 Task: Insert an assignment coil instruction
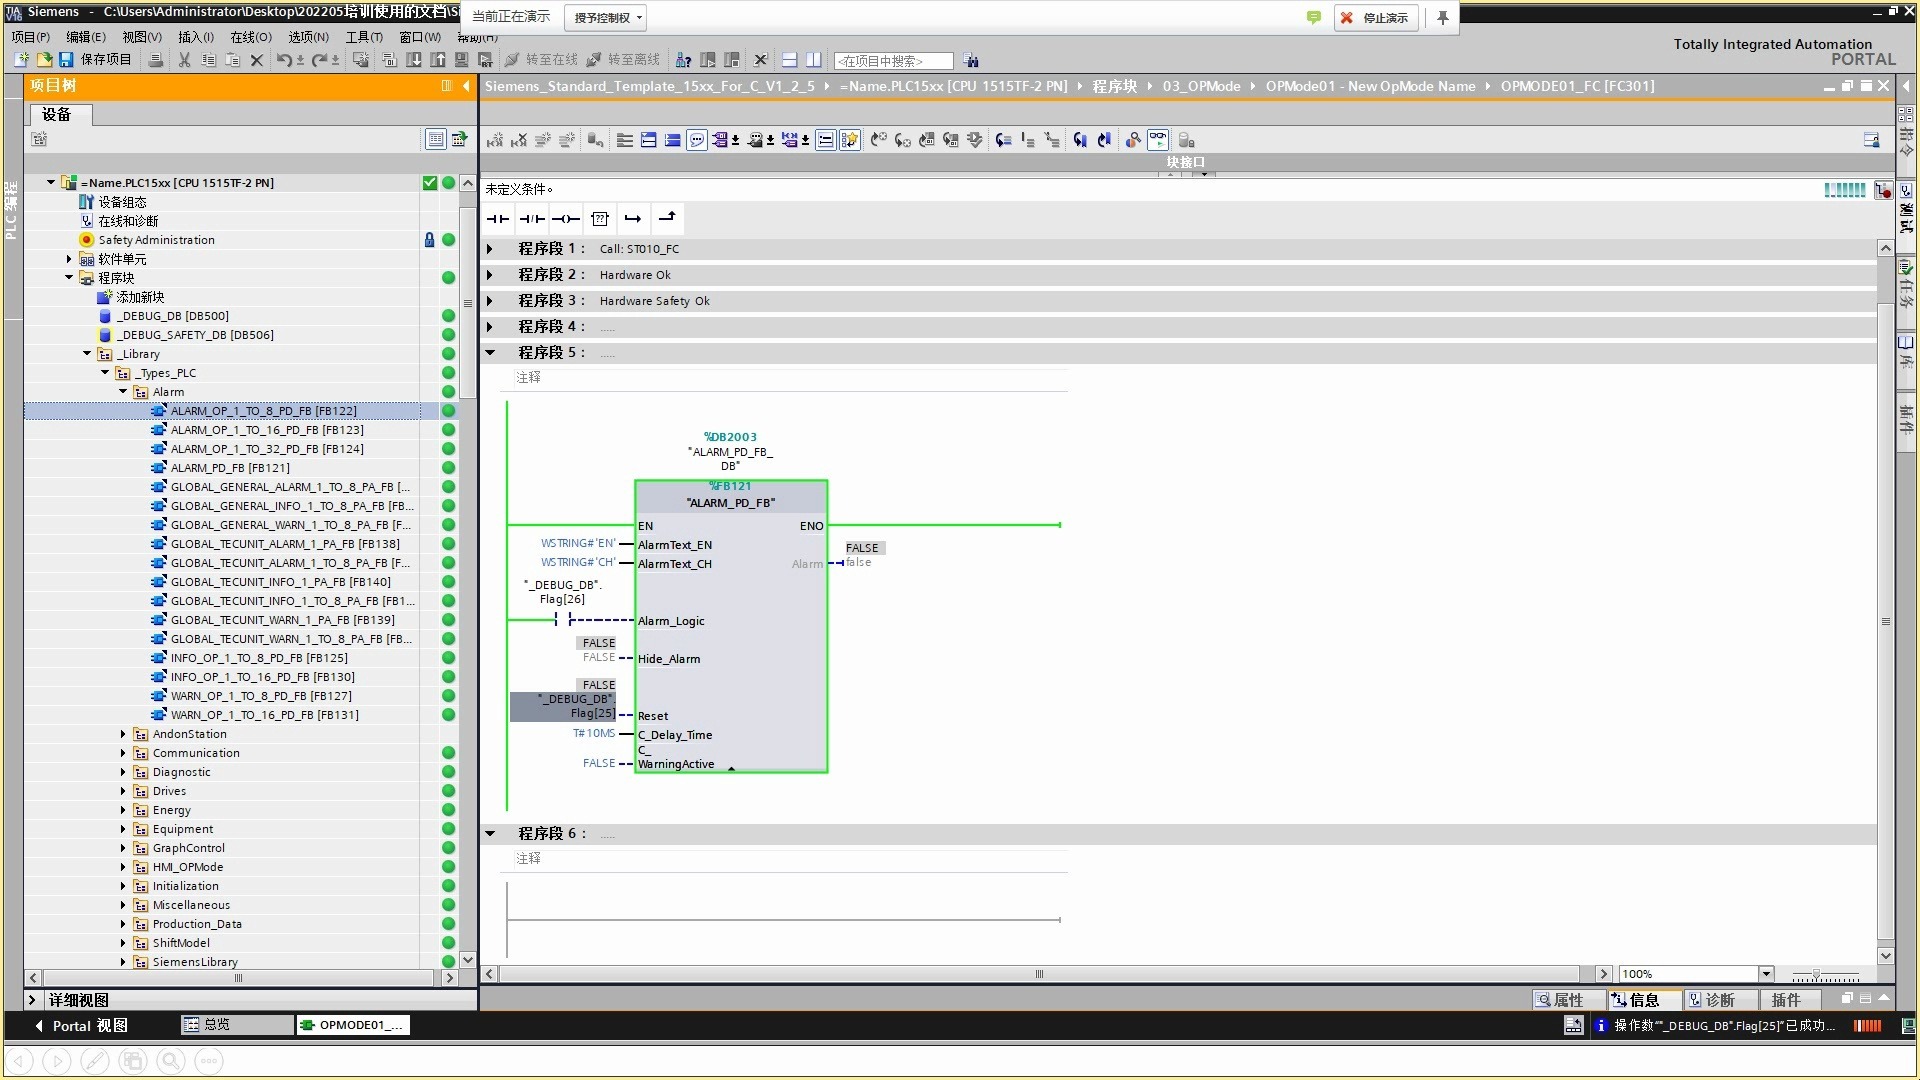(566, 219)
